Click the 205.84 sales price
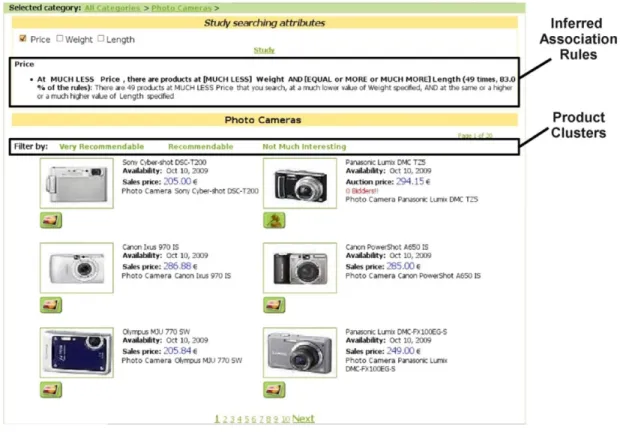 pyautogui.click(x=177, y=351)
